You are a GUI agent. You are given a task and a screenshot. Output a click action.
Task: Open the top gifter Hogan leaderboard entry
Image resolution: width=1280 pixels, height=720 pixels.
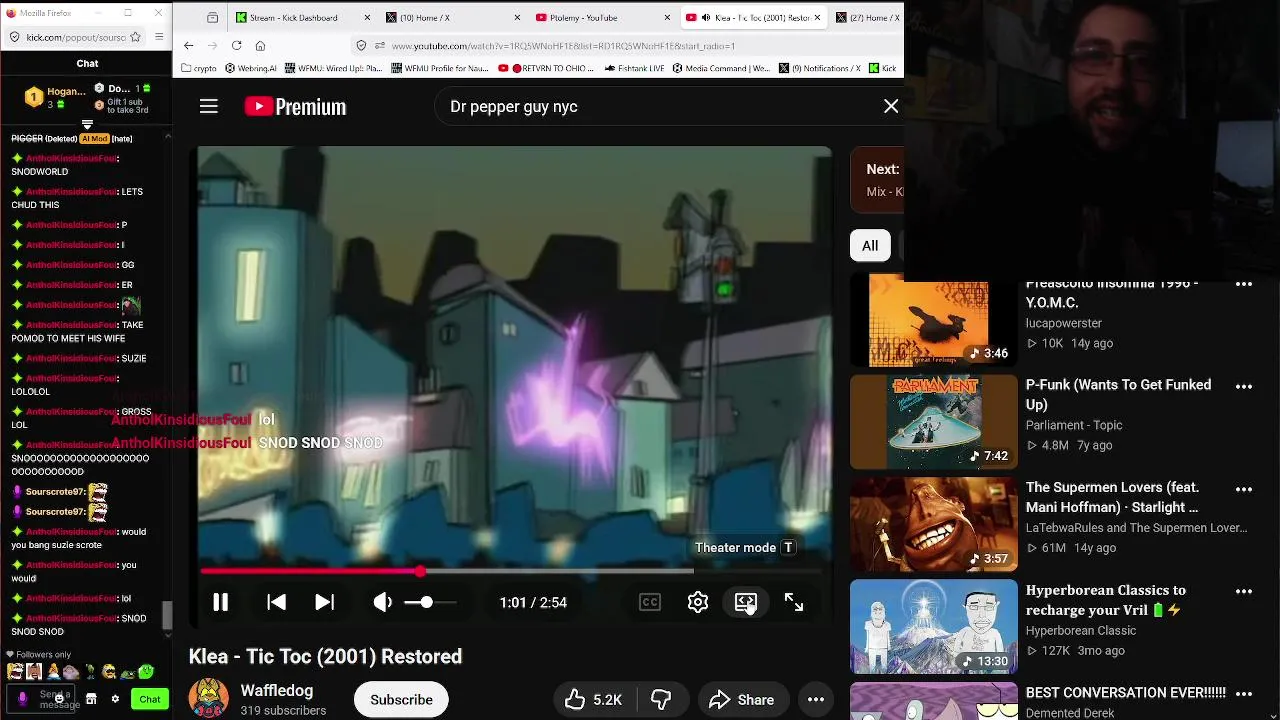click(55, 97)
